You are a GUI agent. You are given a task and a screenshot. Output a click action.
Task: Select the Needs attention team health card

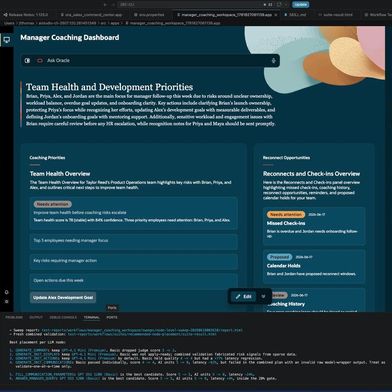point(134,213)
